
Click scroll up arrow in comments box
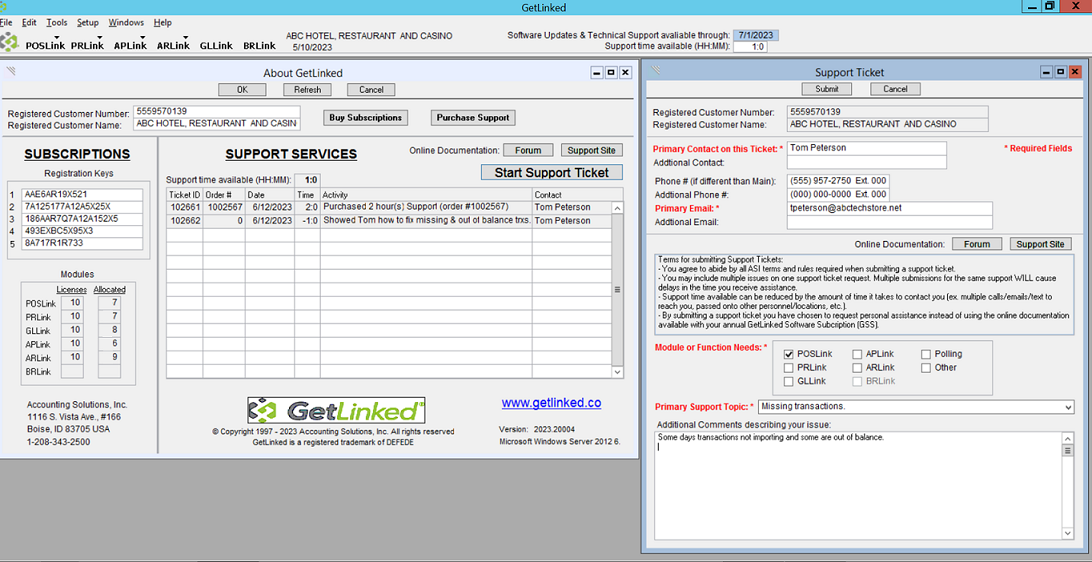pos(1068,437)
